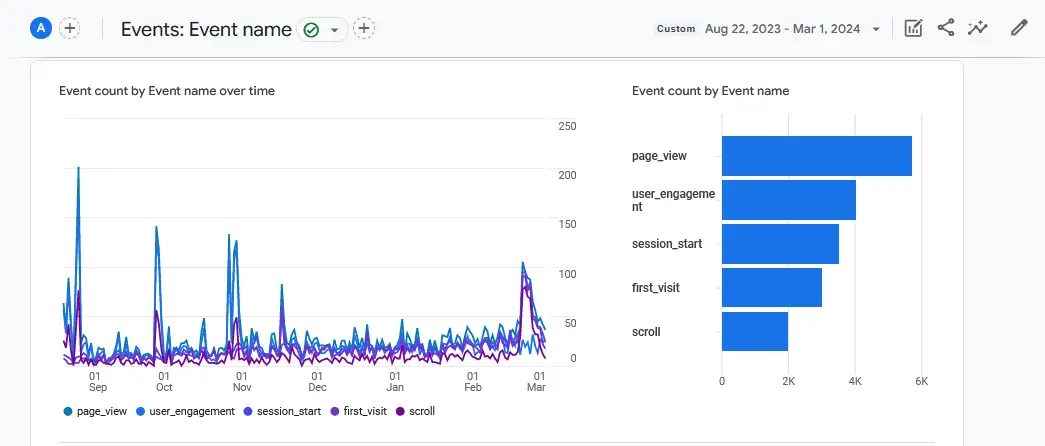This screenshot has width=1045, height=446.
Task: Click the green report status checkmark icon
Action: click(311, 30)
